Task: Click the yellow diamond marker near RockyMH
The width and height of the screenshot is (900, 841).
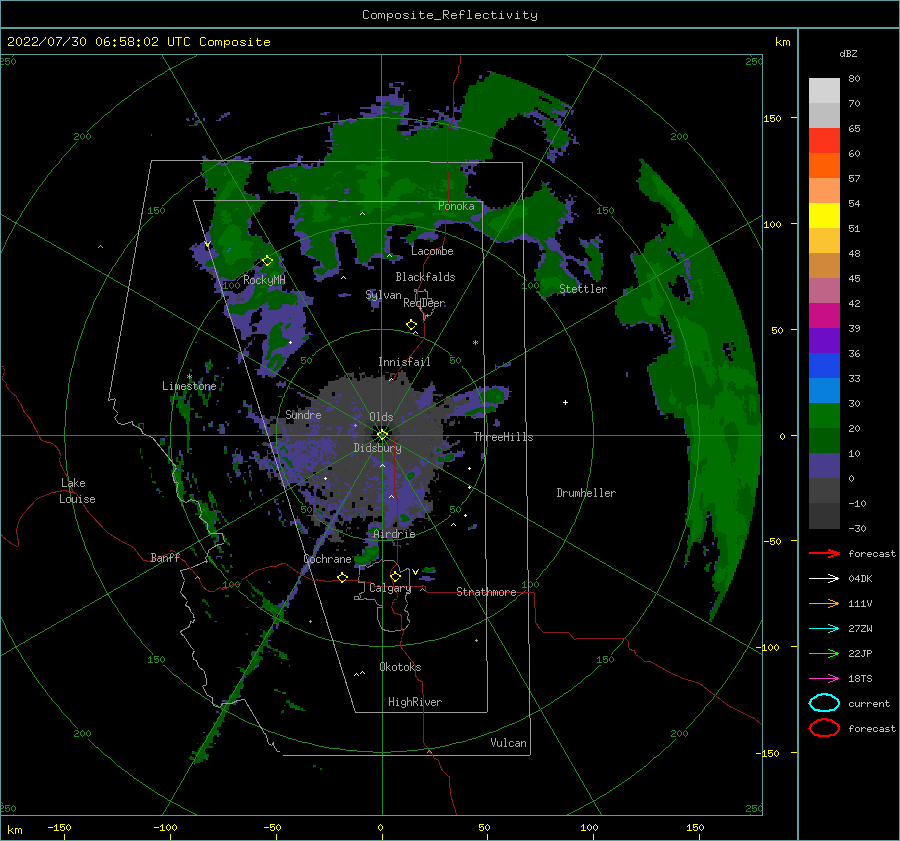Action: coord(267,261)
